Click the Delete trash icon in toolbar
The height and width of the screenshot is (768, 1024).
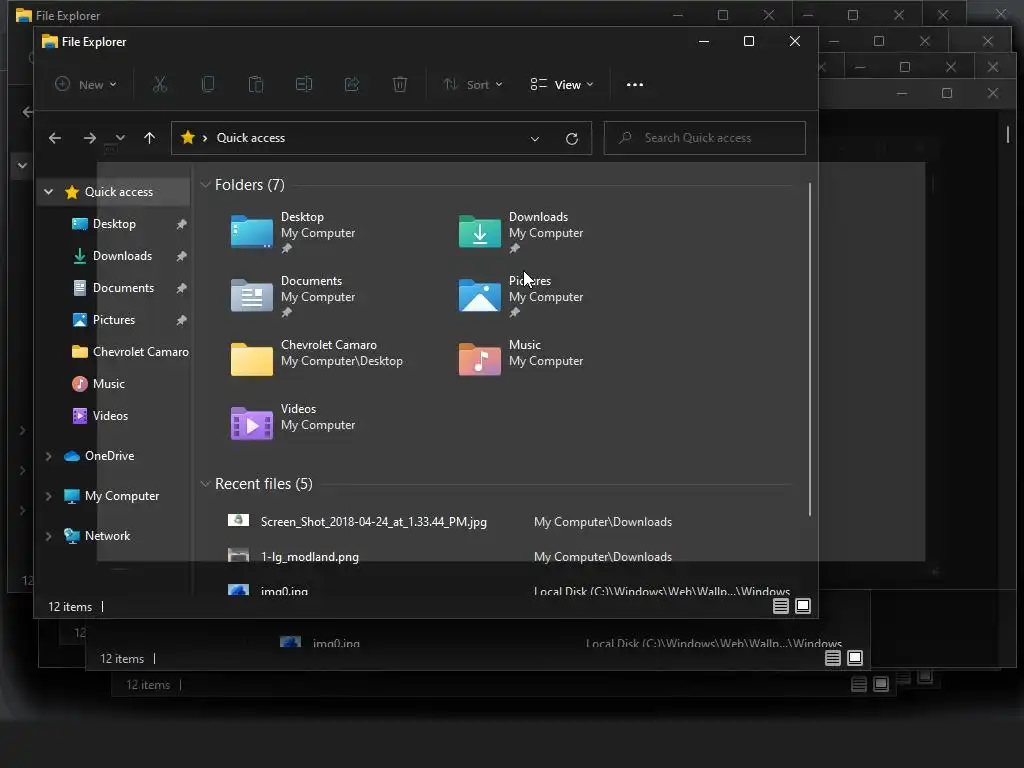(x=400, y=84)
